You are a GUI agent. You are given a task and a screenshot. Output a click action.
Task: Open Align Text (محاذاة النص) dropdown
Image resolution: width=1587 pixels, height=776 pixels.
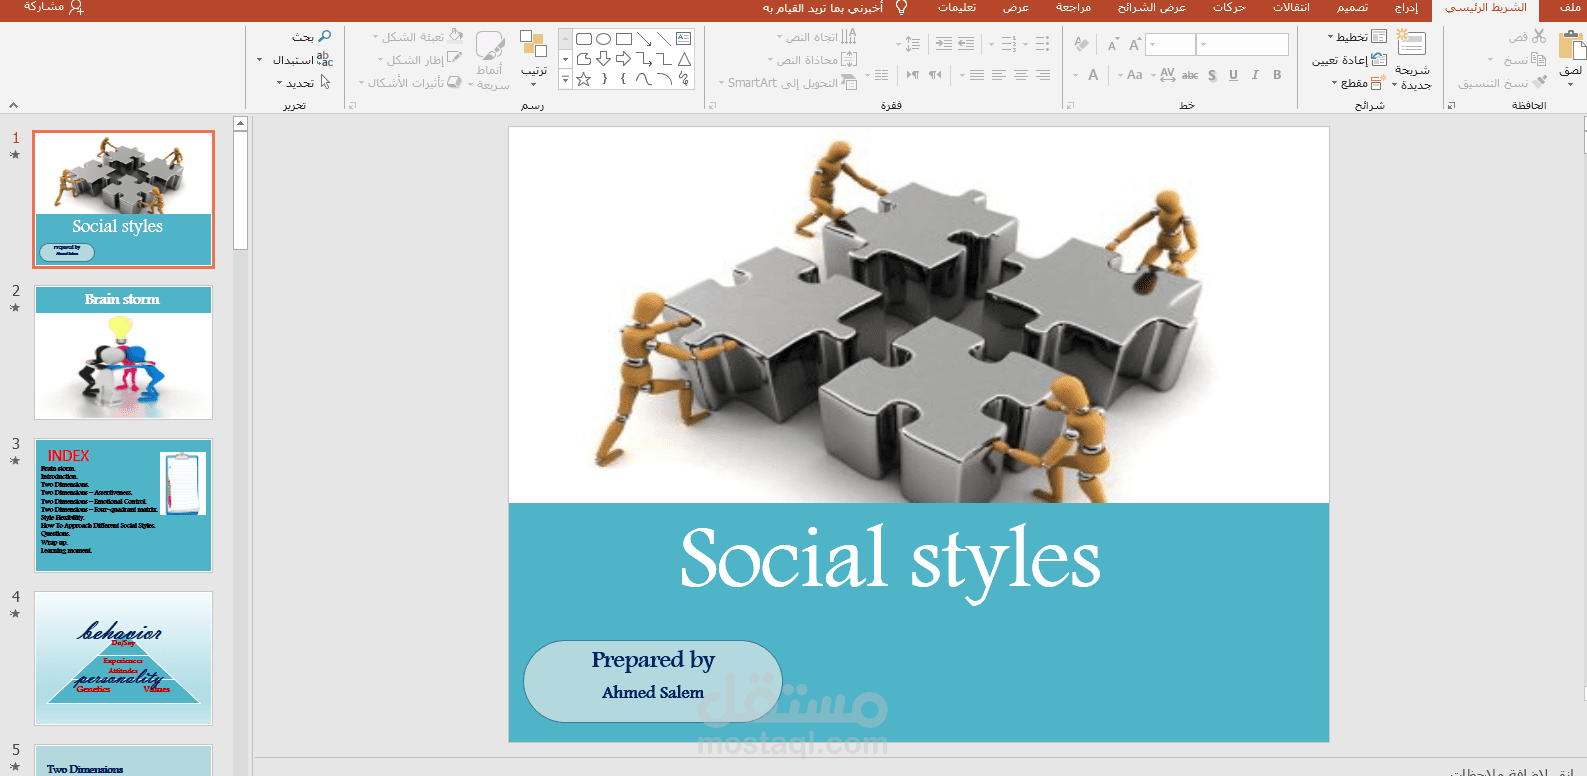(x=812, y=60)
